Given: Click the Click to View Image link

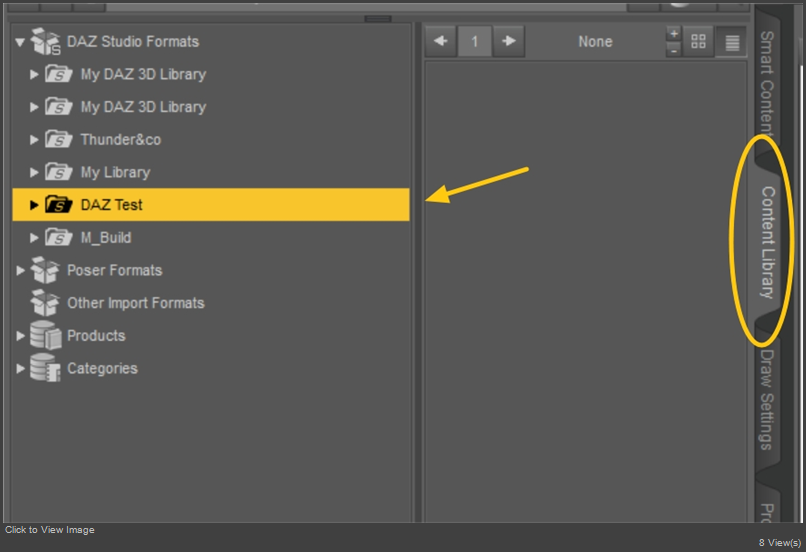Looking at the screenshot, I should pos(50,530).
